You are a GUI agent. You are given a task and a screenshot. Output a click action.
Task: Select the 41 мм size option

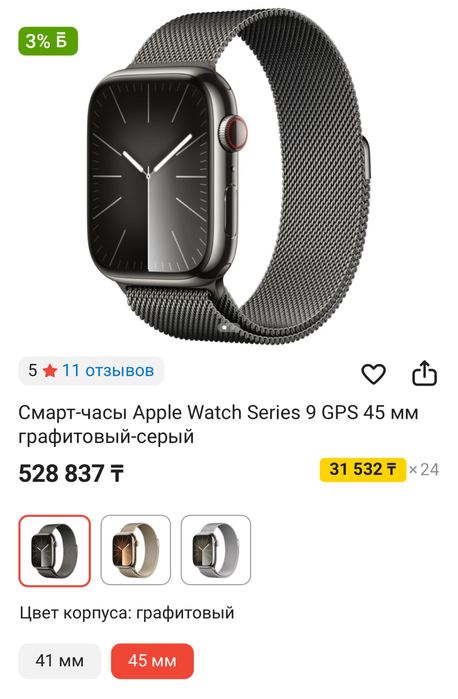(x=60, y=661)
